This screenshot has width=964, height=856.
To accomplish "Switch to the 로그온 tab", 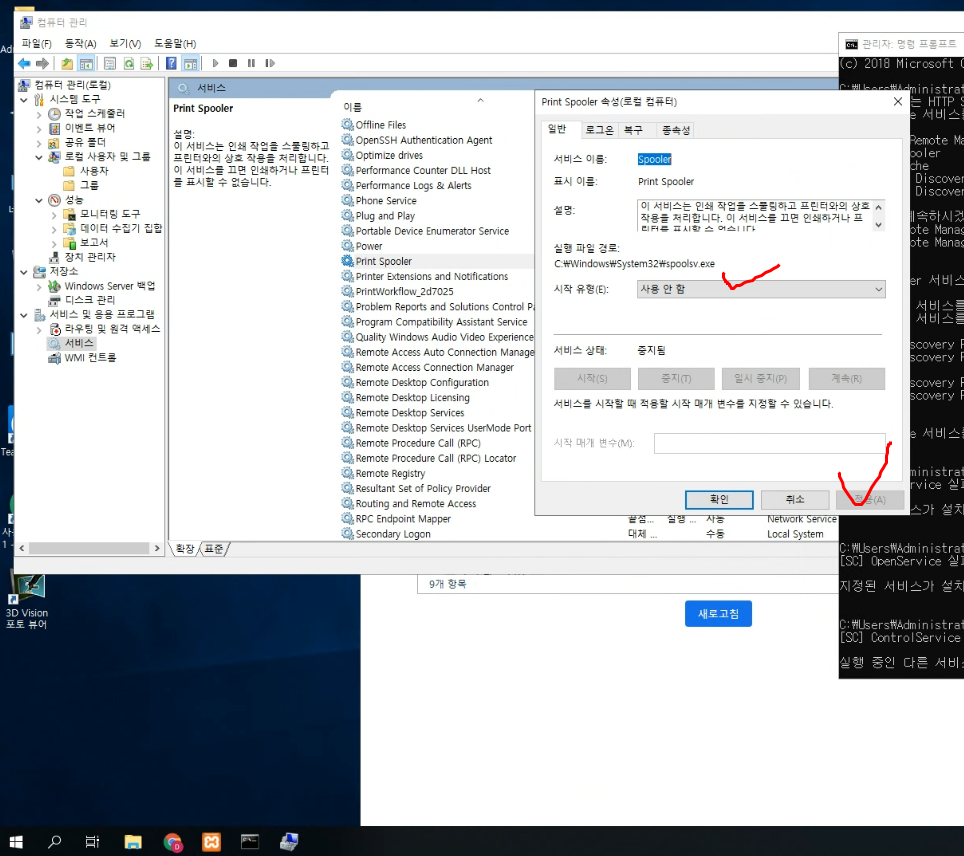I will 599,130.
